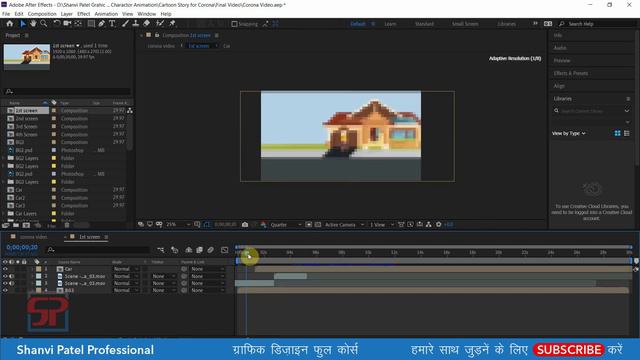The width and height of the screenshot is (640, 360).
Task: Open the Layer menu
Action: pyautogui.click(x=67, y=14)
